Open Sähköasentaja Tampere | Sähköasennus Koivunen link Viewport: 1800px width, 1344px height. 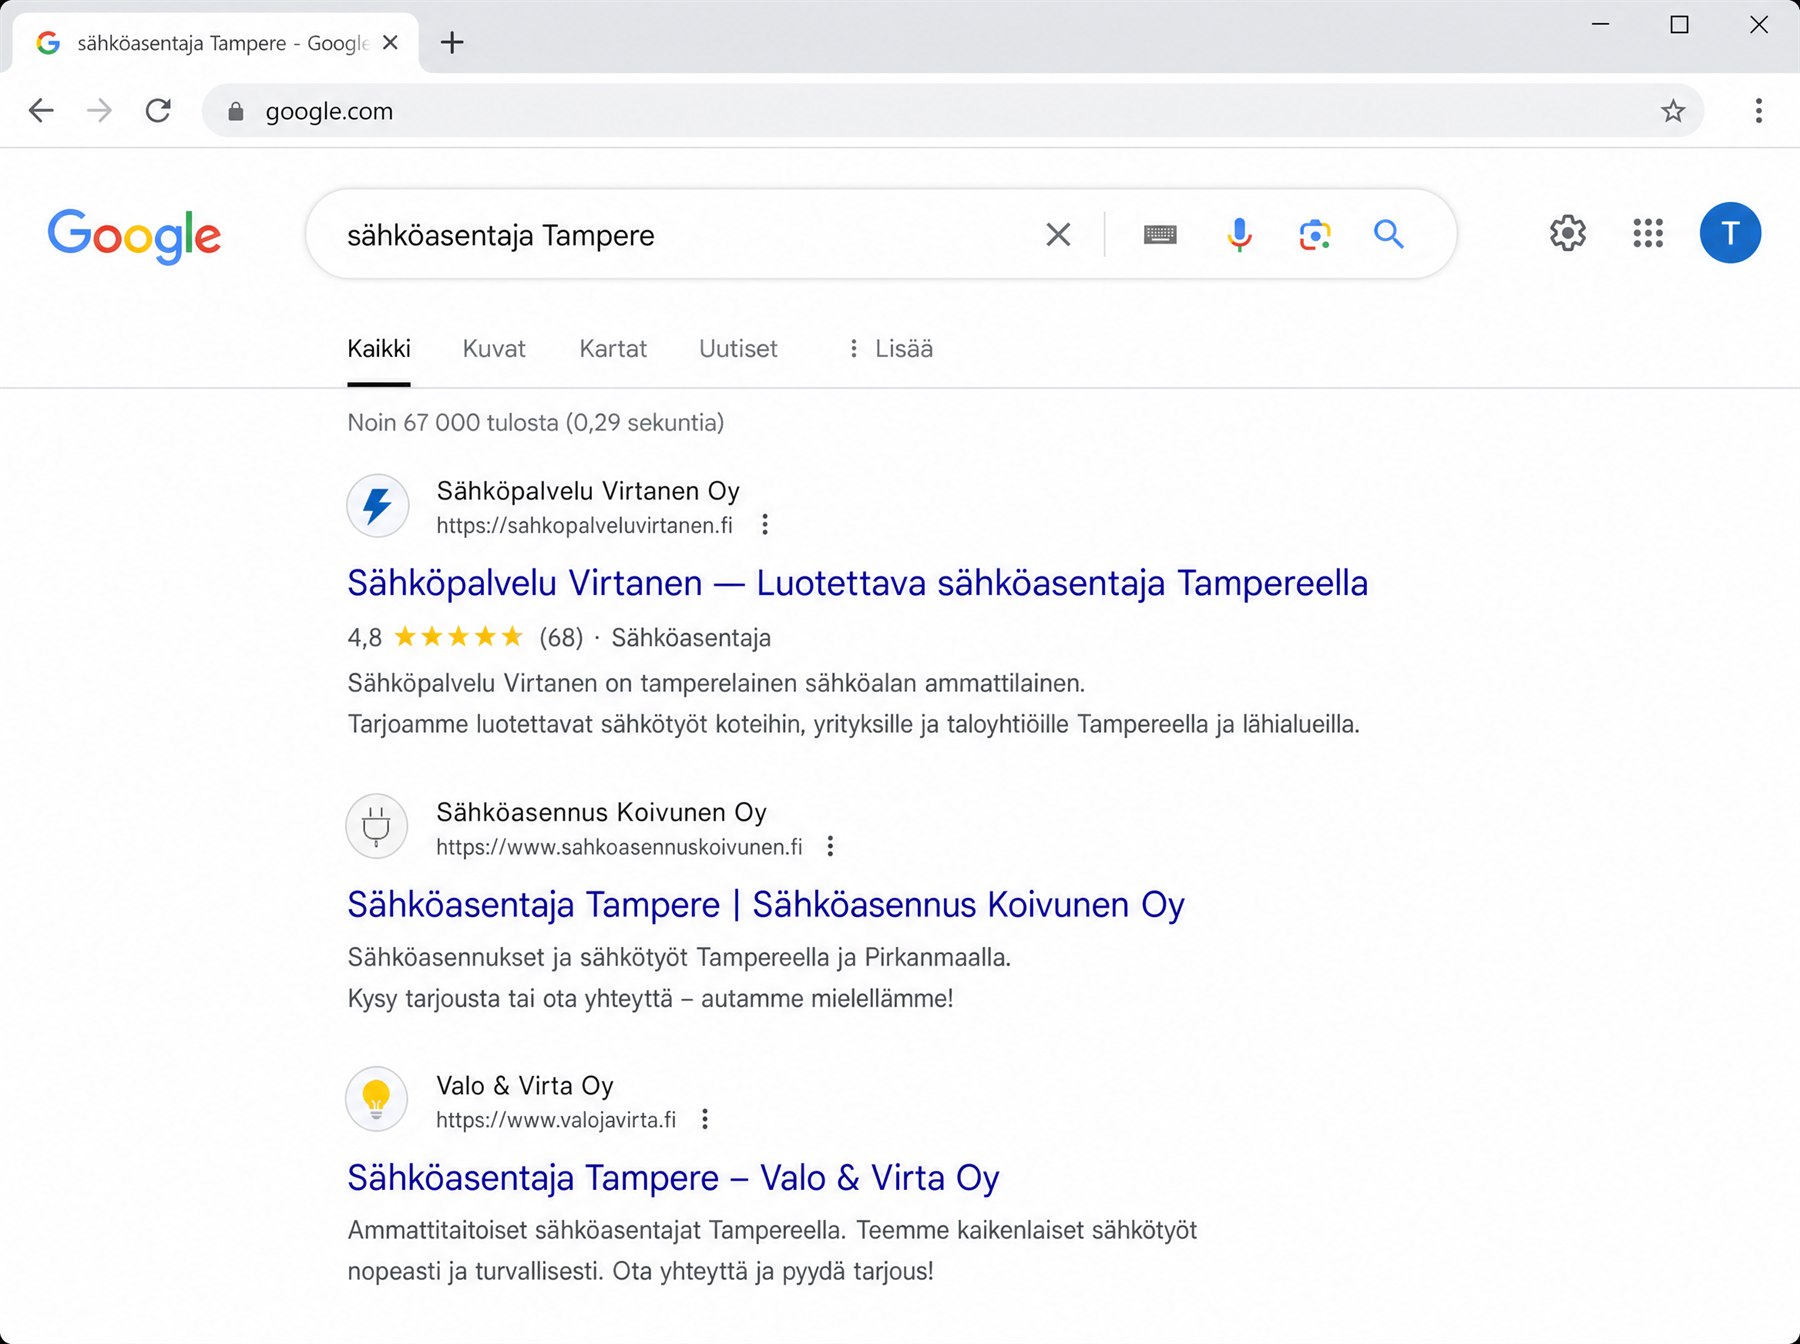click(766, 905)
